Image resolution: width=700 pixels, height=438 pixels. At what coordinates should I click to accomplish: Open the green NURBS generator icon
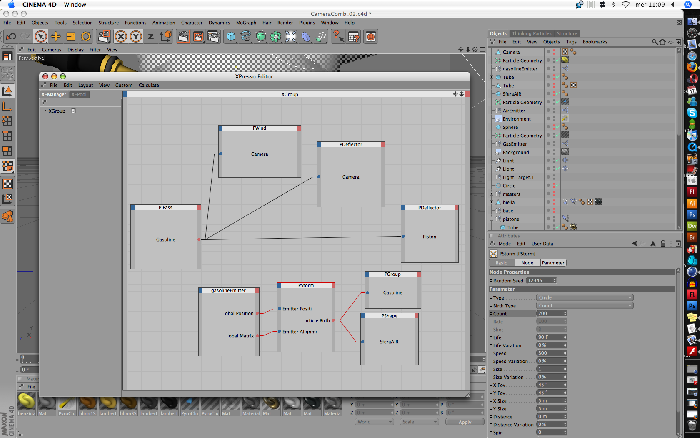coord(261,37)
